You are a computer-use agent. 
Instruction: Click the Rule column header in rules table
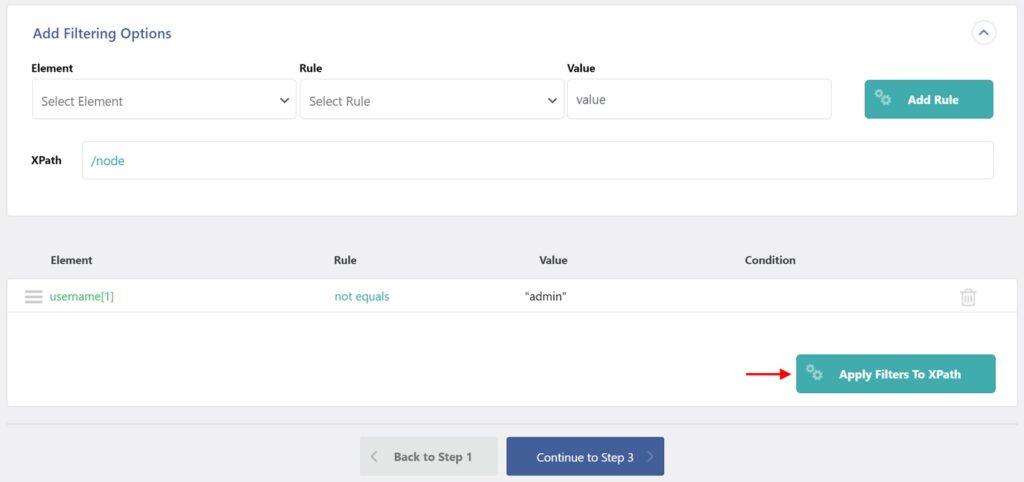click(x=345, y=260)
